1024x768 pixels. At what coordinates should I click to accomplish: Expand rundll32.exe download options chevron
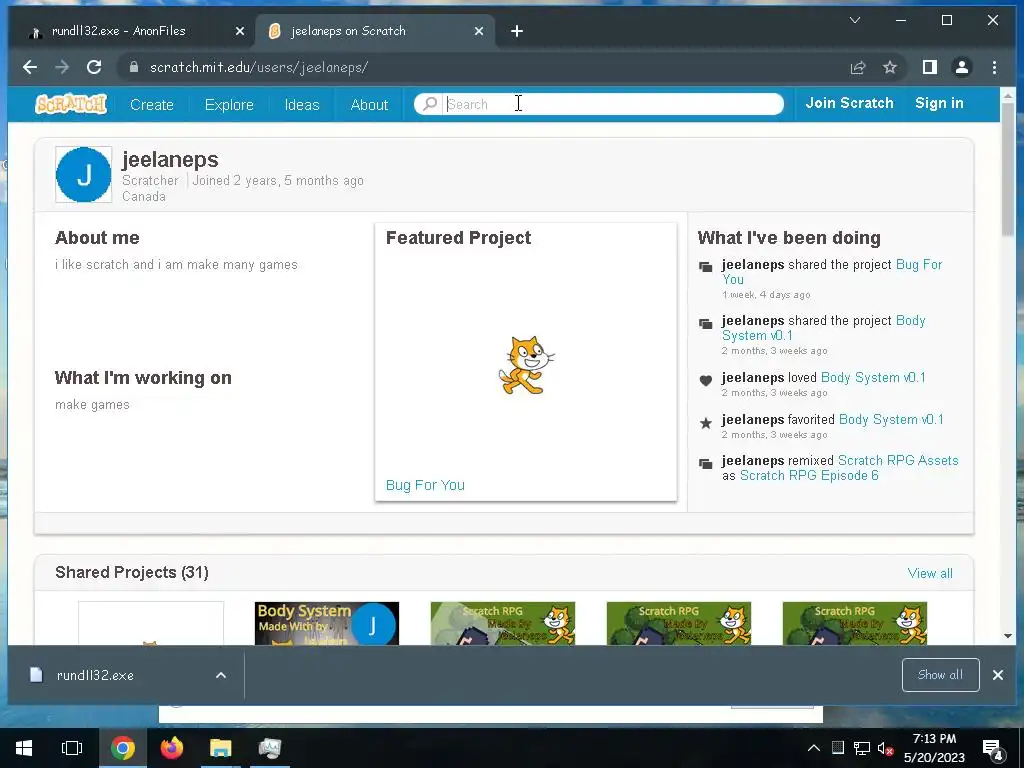tap(221, 675)
